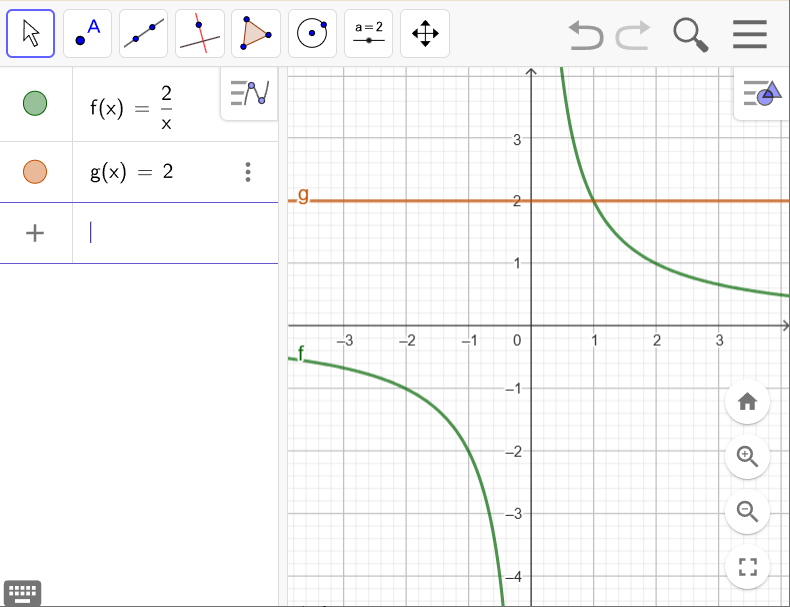Select the Move Graphics View tool
Screen dimensions: 790x607
point(425,34)
